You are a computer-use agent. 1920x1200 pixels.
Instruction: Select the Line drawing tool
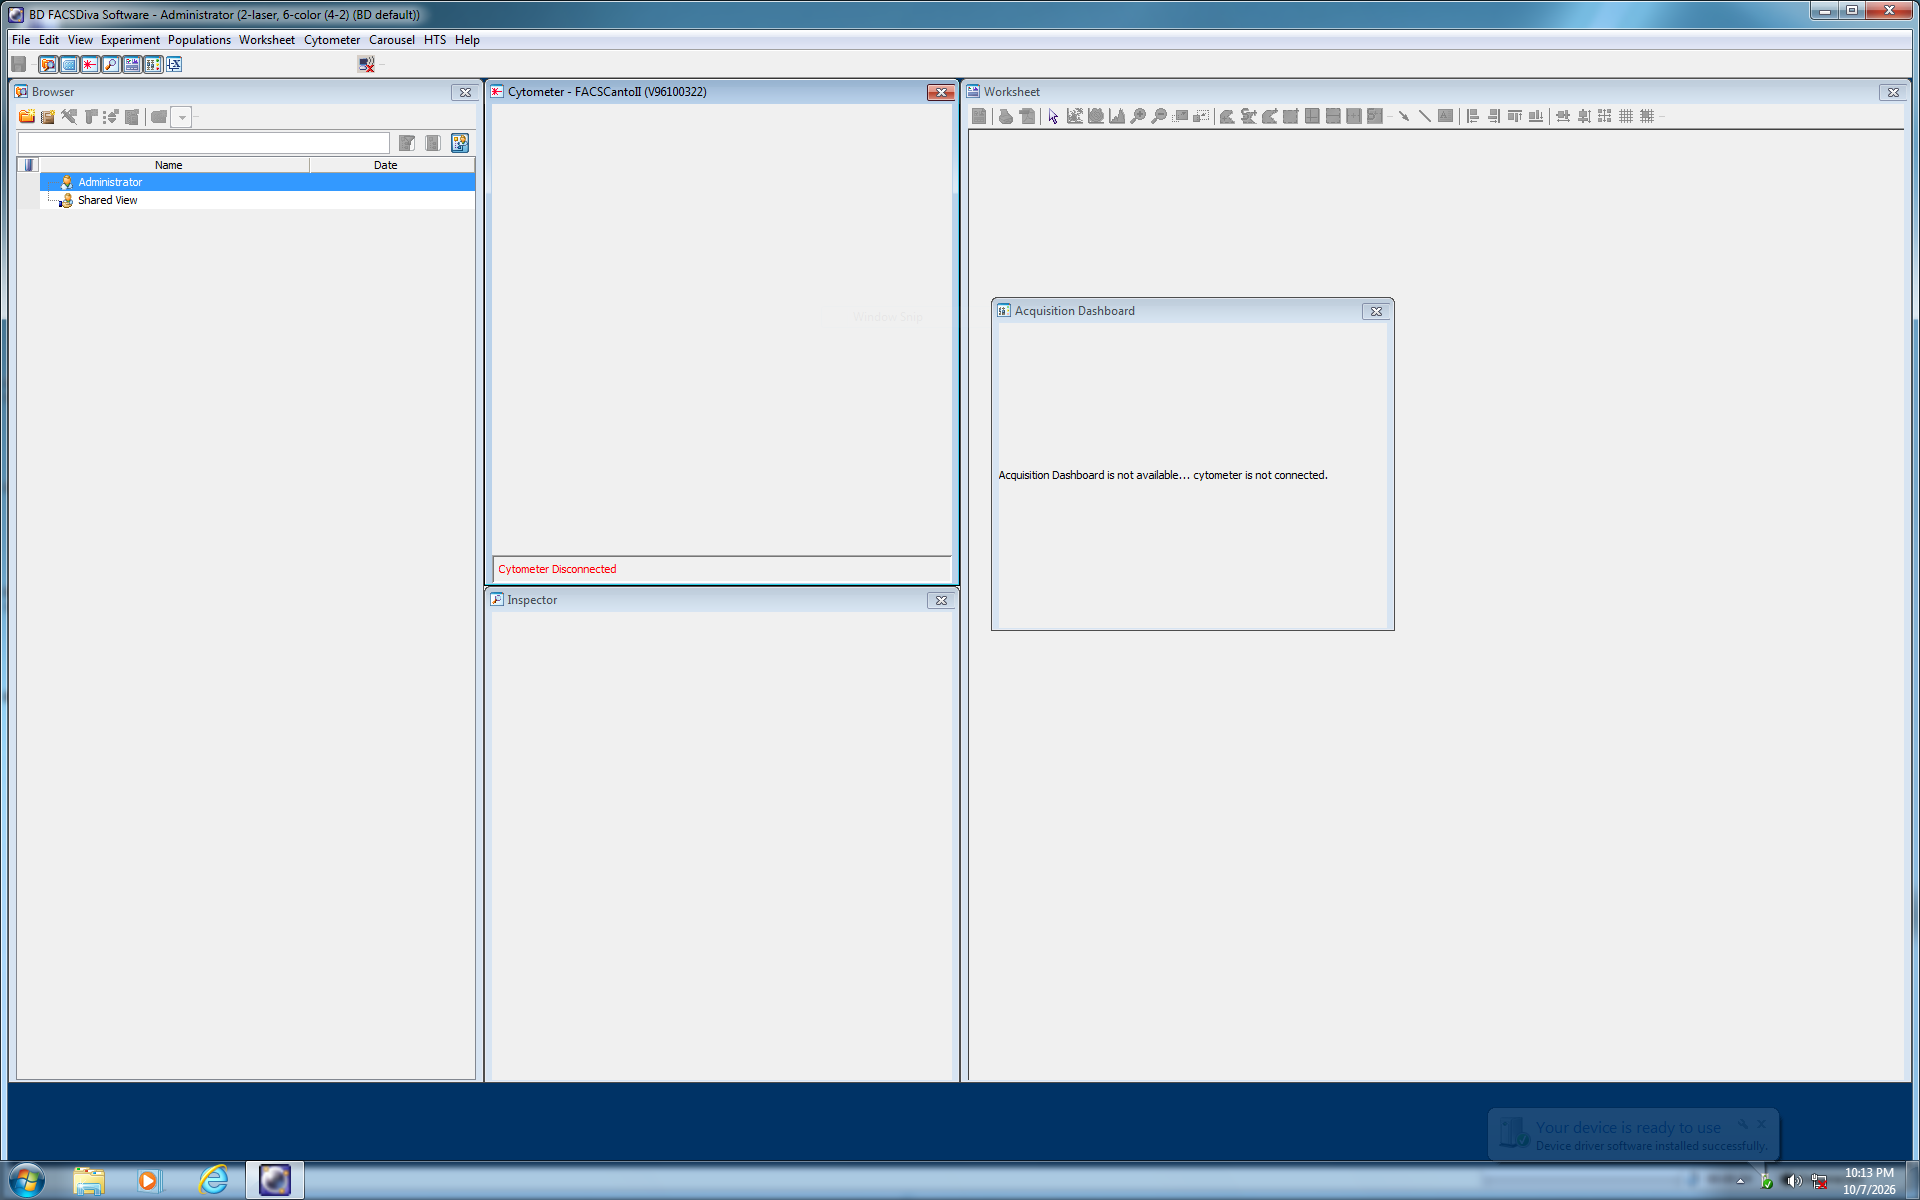pos(1424,117)
